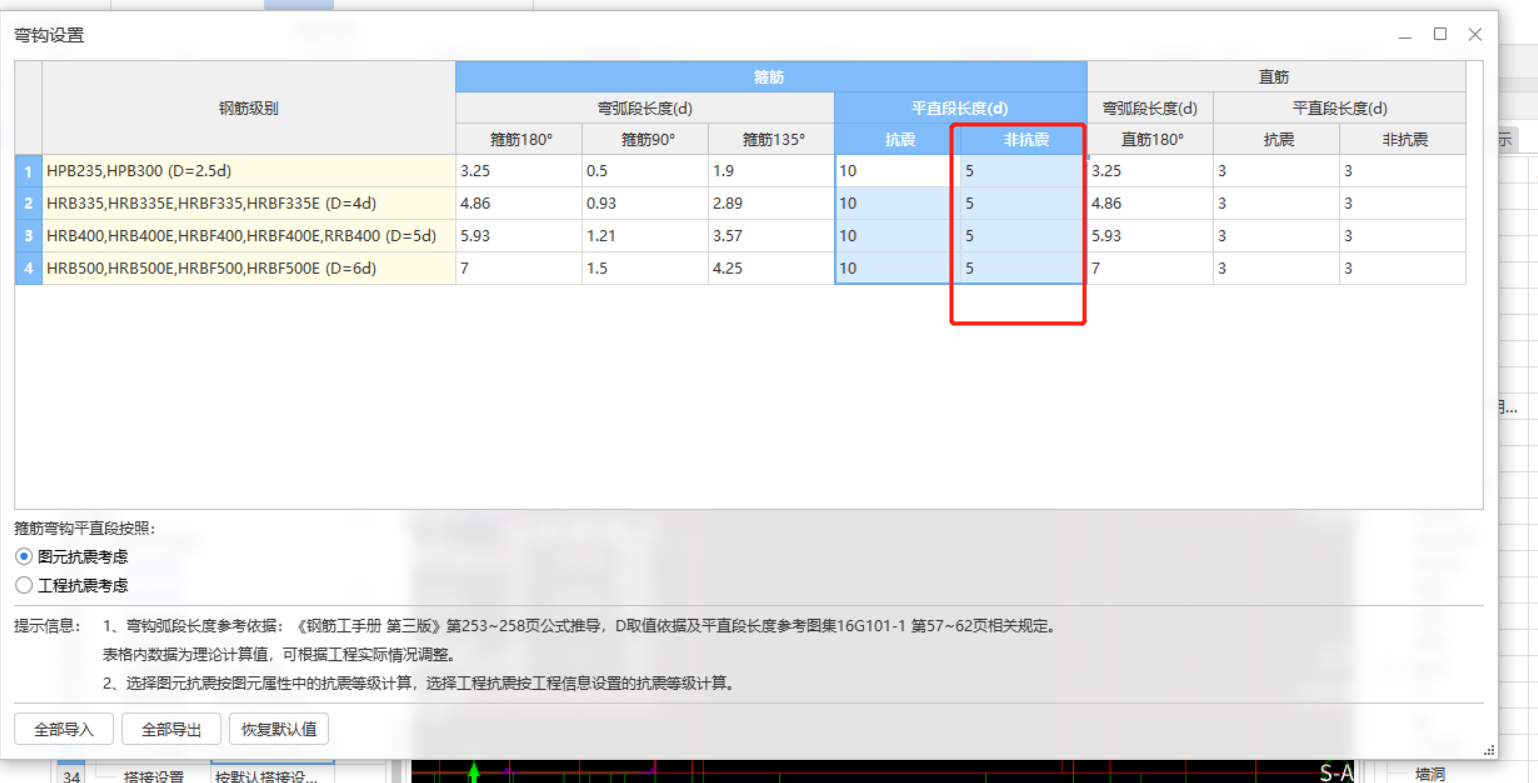1538x783 pixels.
Task: Edit 箍筋180° value 7 for HRB500
Action: (519, 268)
